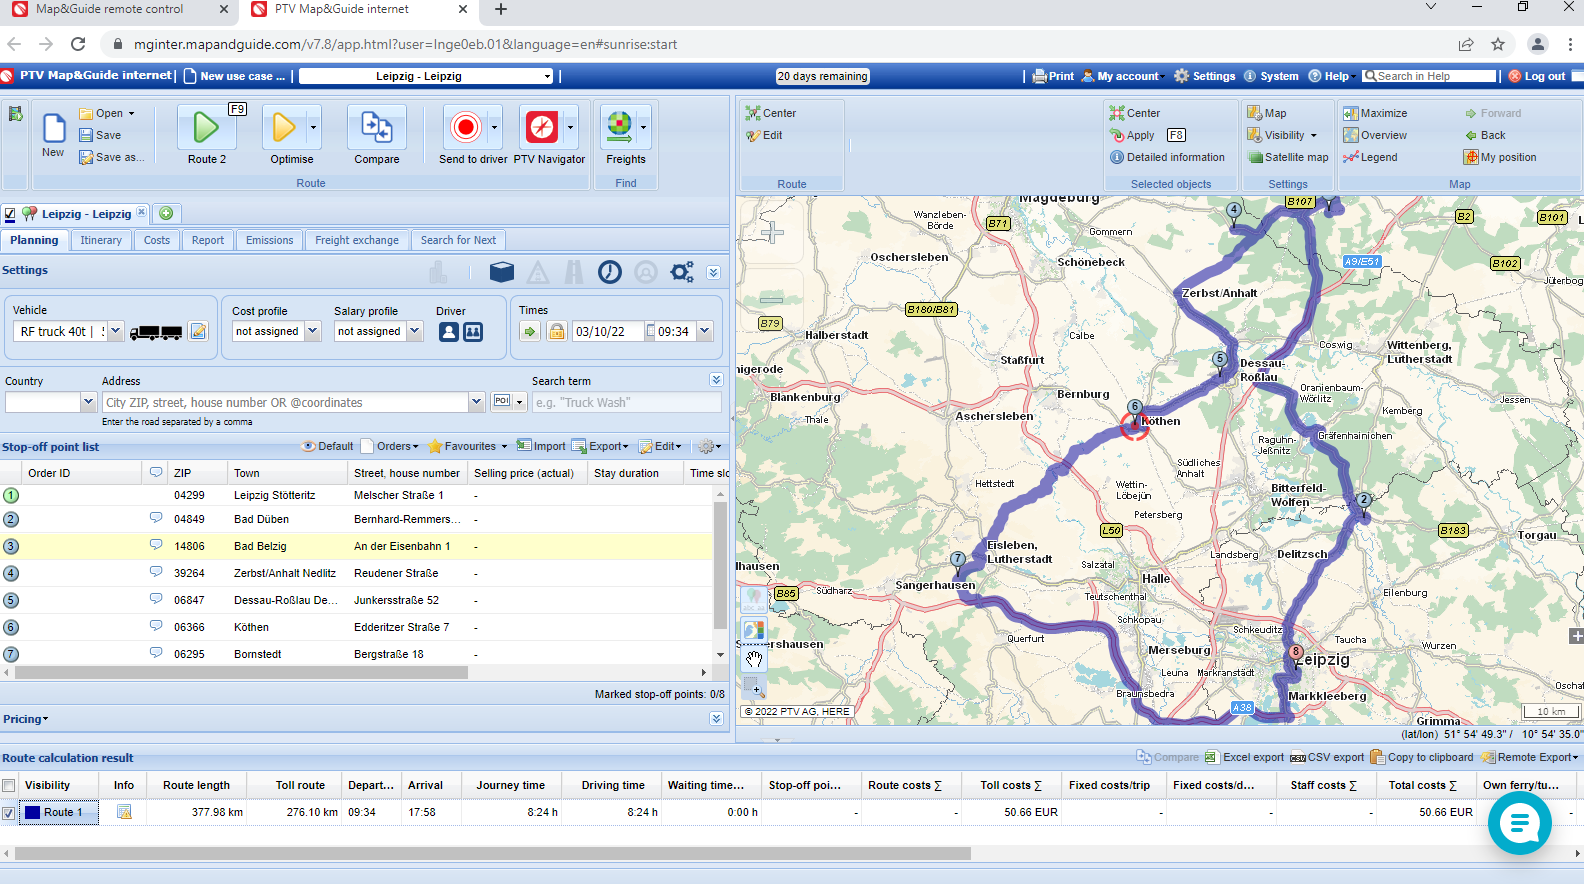This screenshot has height=884, width=1584.
Task: Launch PTV Navigator icon
Action: [x=541, y=128]
